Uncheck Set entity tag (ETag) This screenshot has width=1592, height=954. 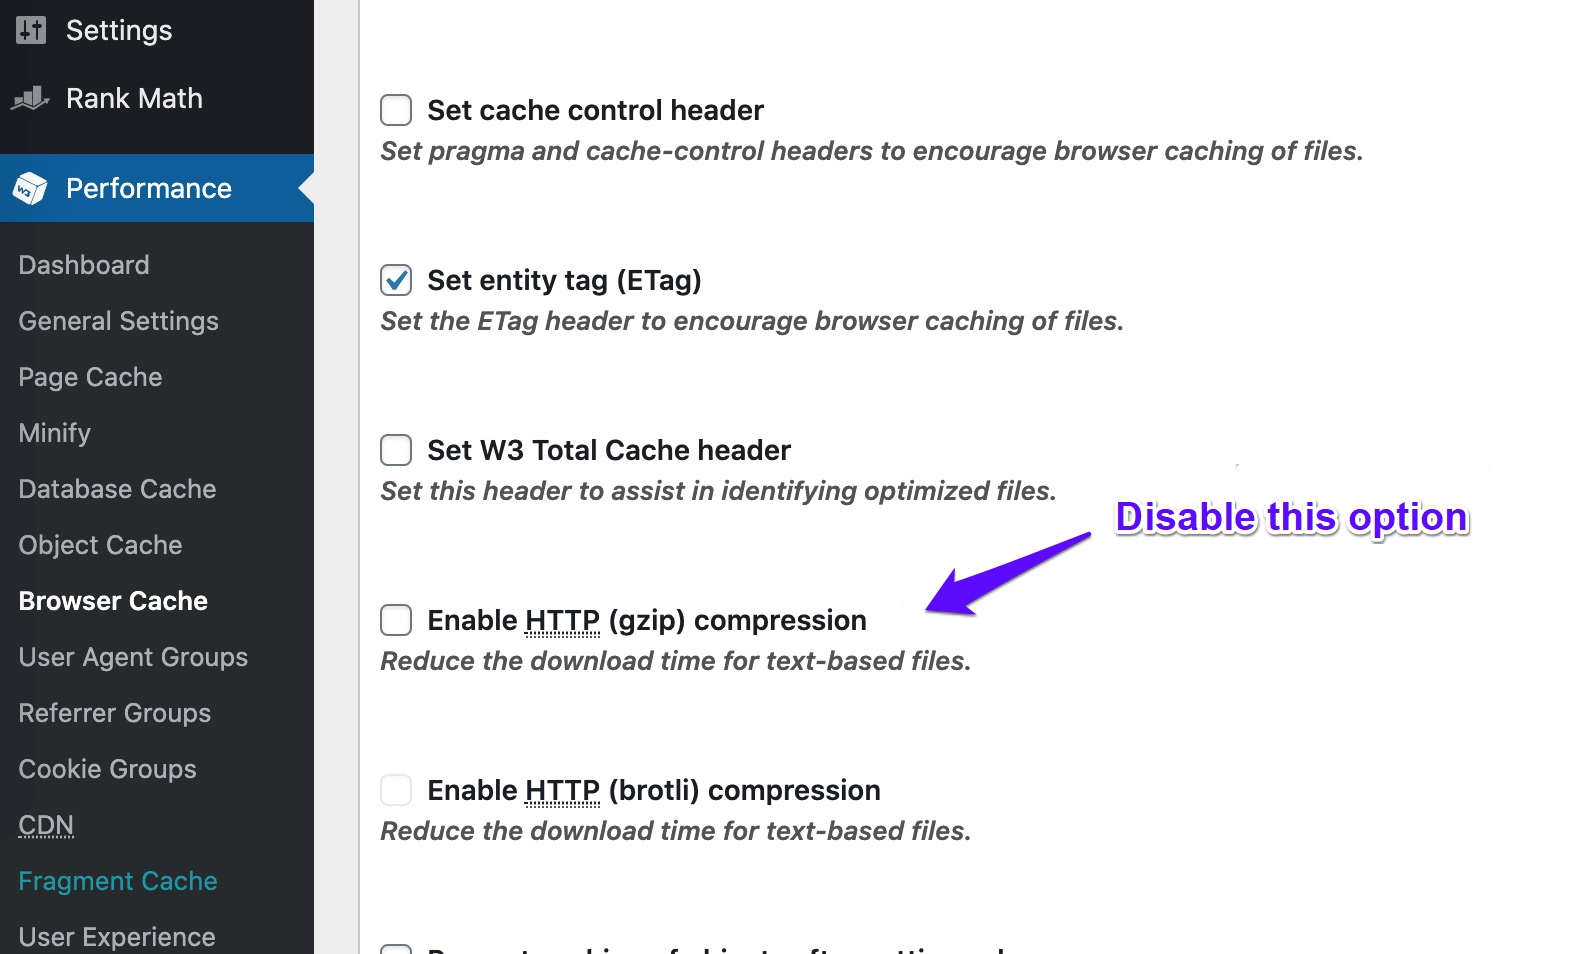click(396, 280)
